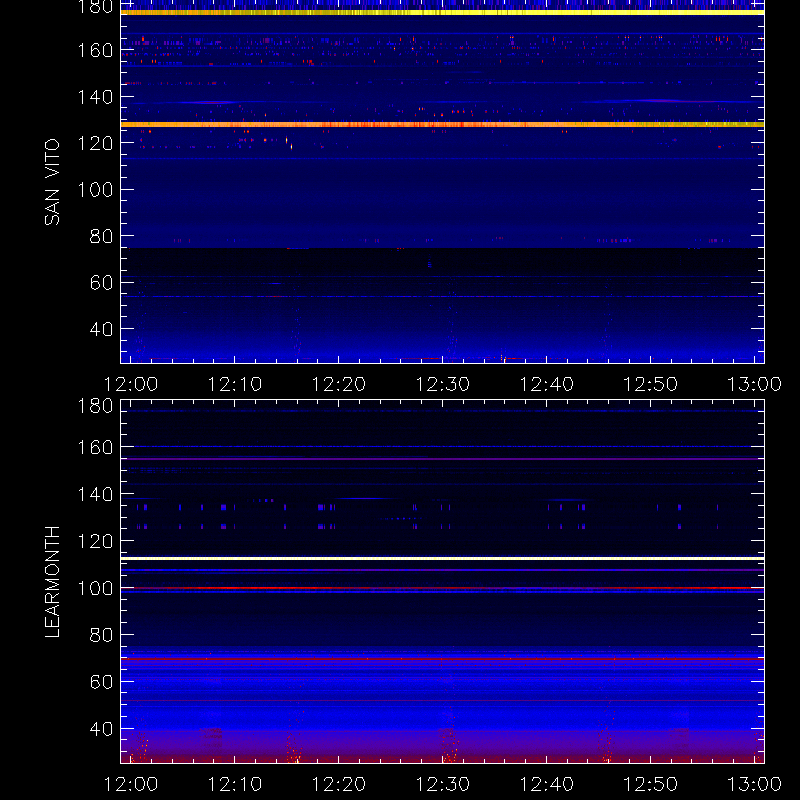800x800 pixels.
Task: Select the 60 tick label on San Vito axis
Action: [101, 283]
